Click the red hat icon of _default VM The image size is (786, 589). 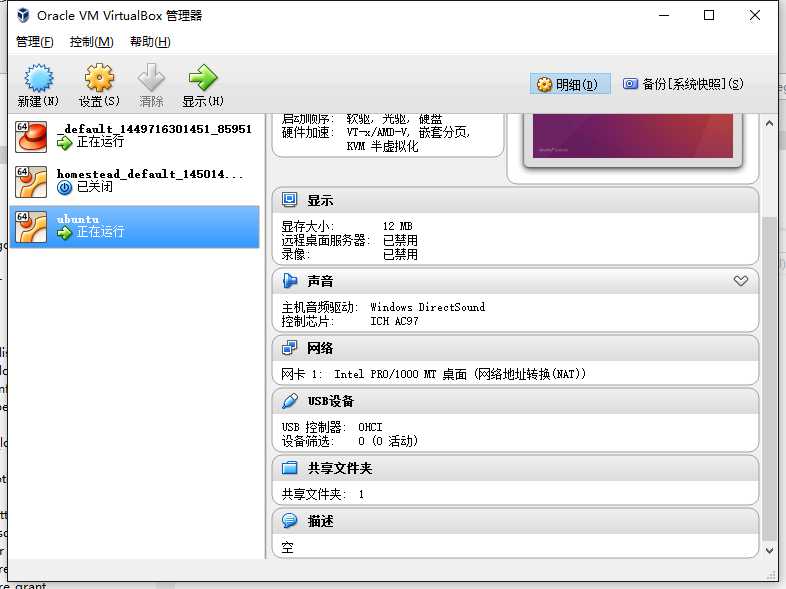[31, 136]
